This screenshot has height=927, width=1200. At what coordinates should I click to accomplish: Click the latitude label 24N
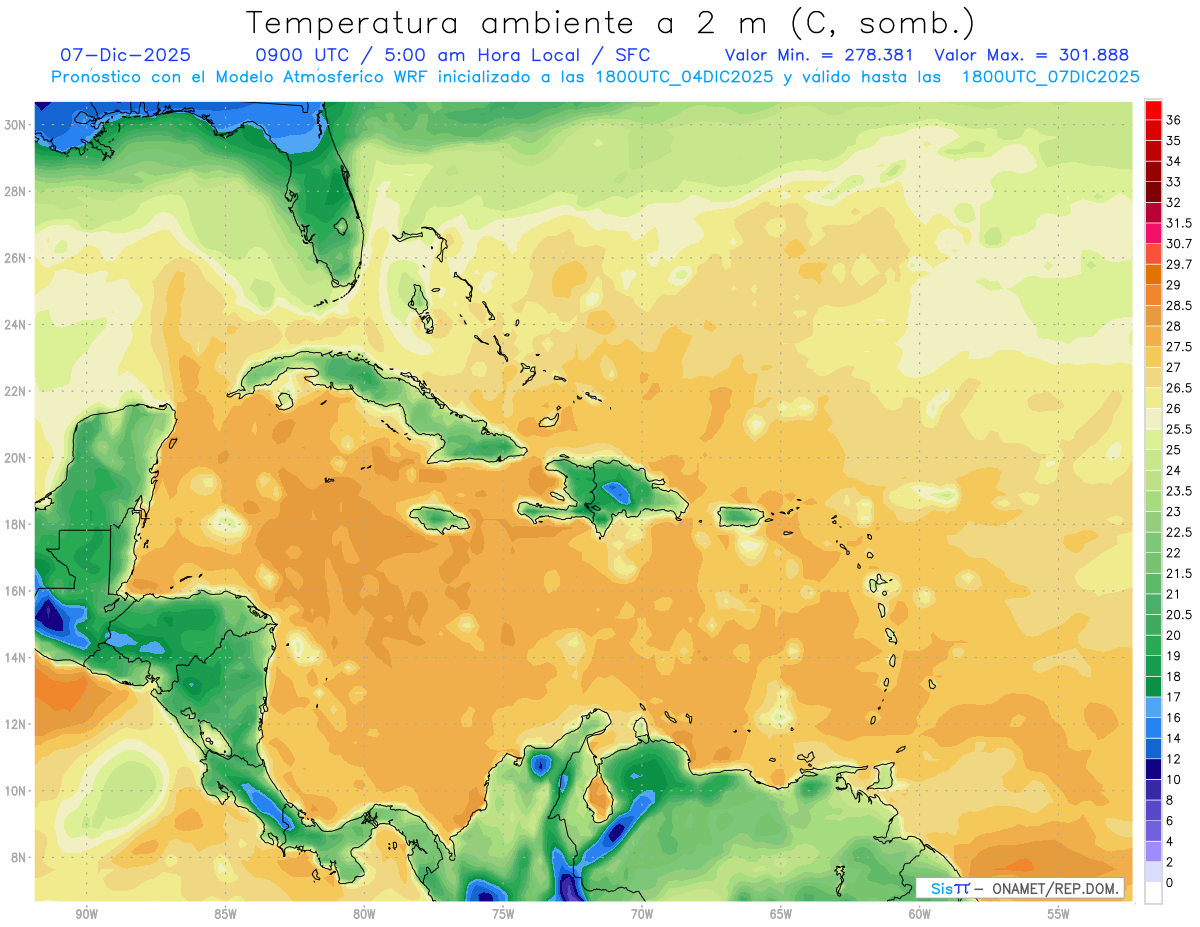(x=17, y=325)
